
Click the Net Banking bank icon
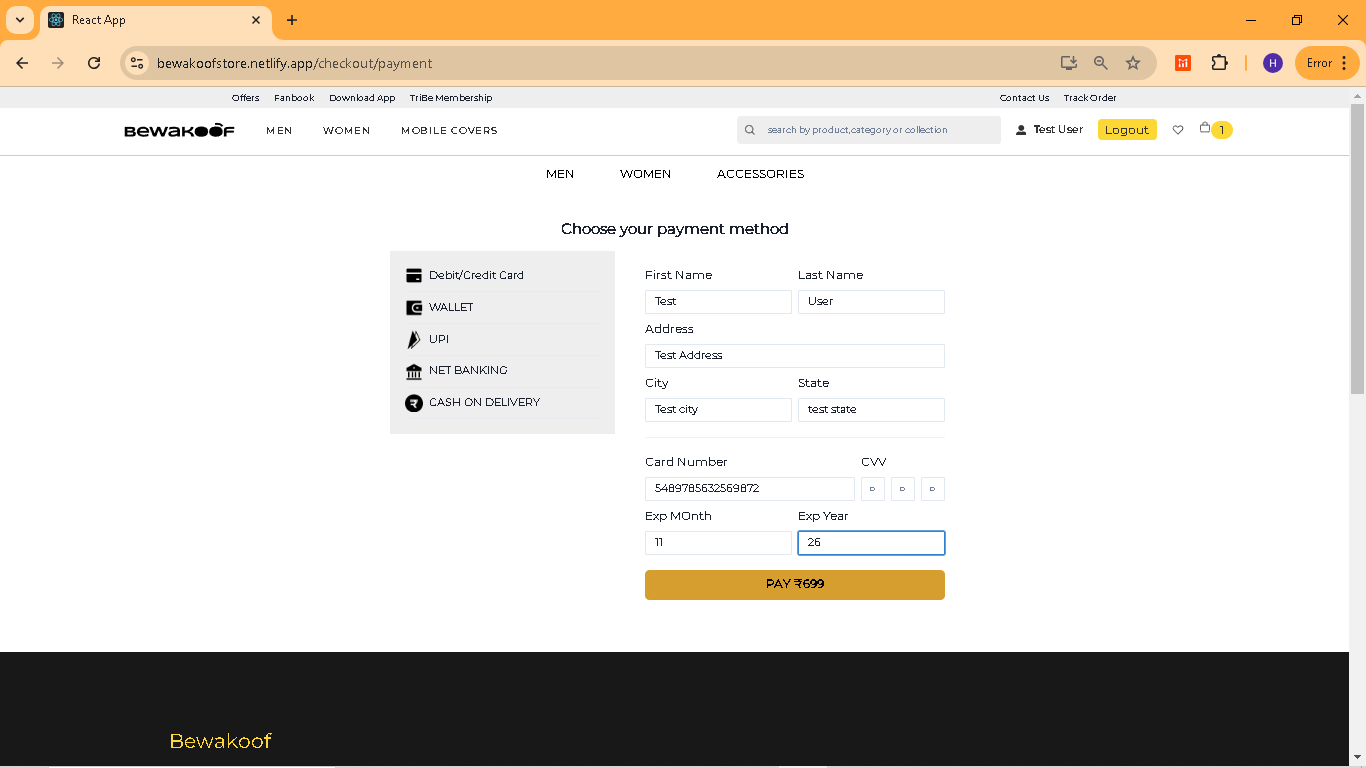pyautogui.click(x=414, y=371)
